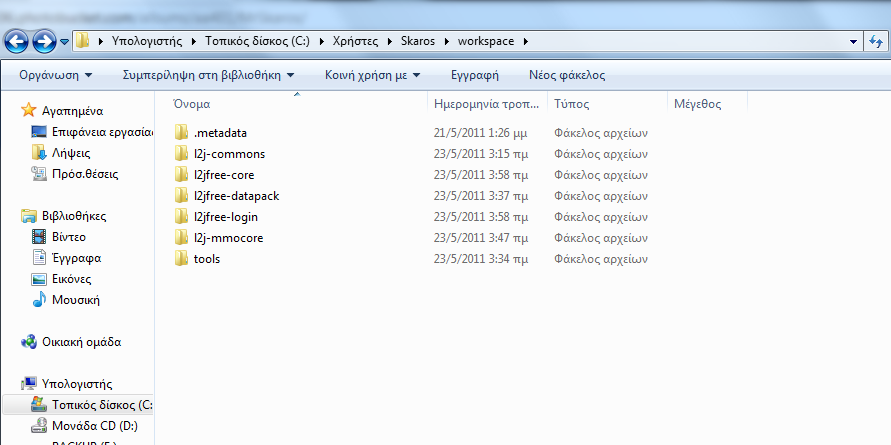Sort by Ημερομηνία τροπ... column header
Image resolution: width=891 pixels, height=445 pixels.
[x=487, y=104]
